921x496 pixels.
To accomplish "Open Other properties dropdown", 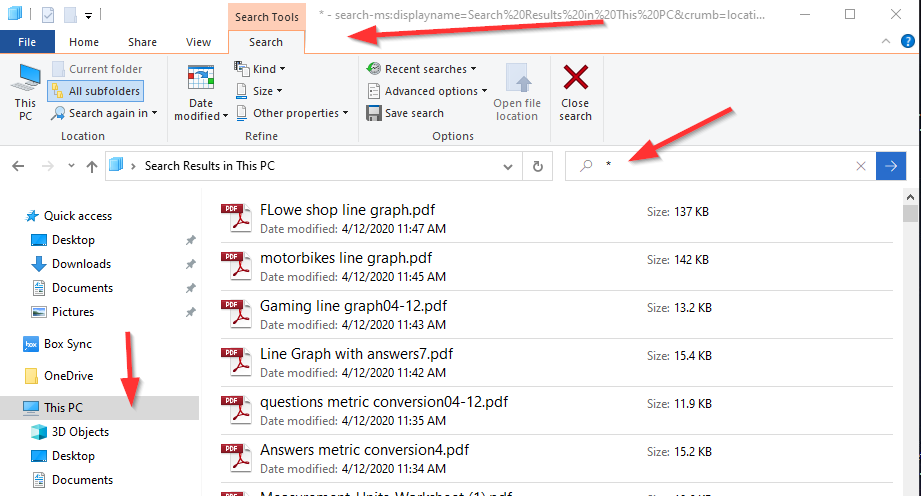I will 293,113.
